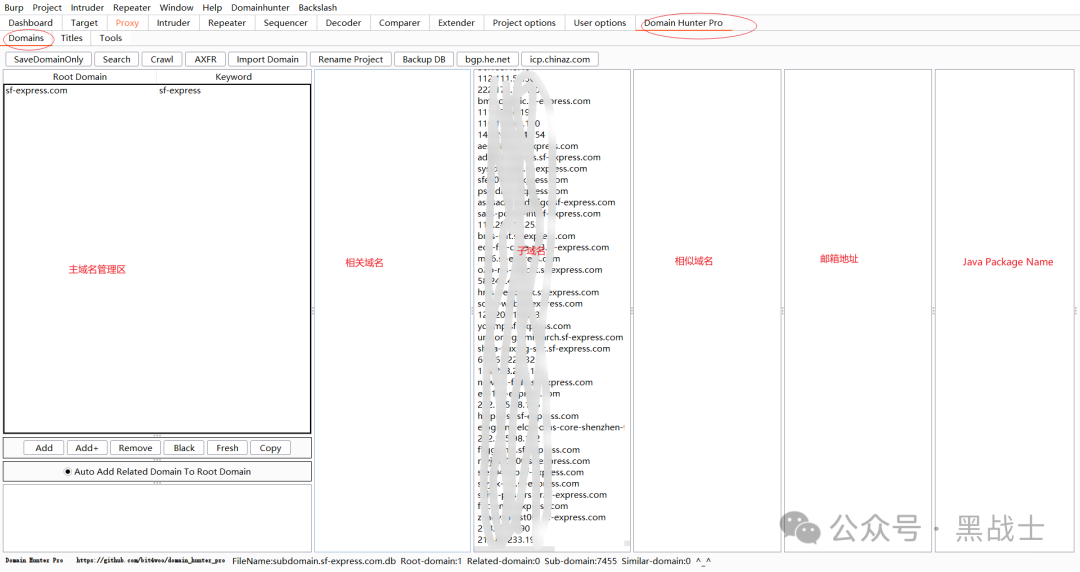Open the Domainhunter menu
The image size is (1080, 572).
click(260, 8)
